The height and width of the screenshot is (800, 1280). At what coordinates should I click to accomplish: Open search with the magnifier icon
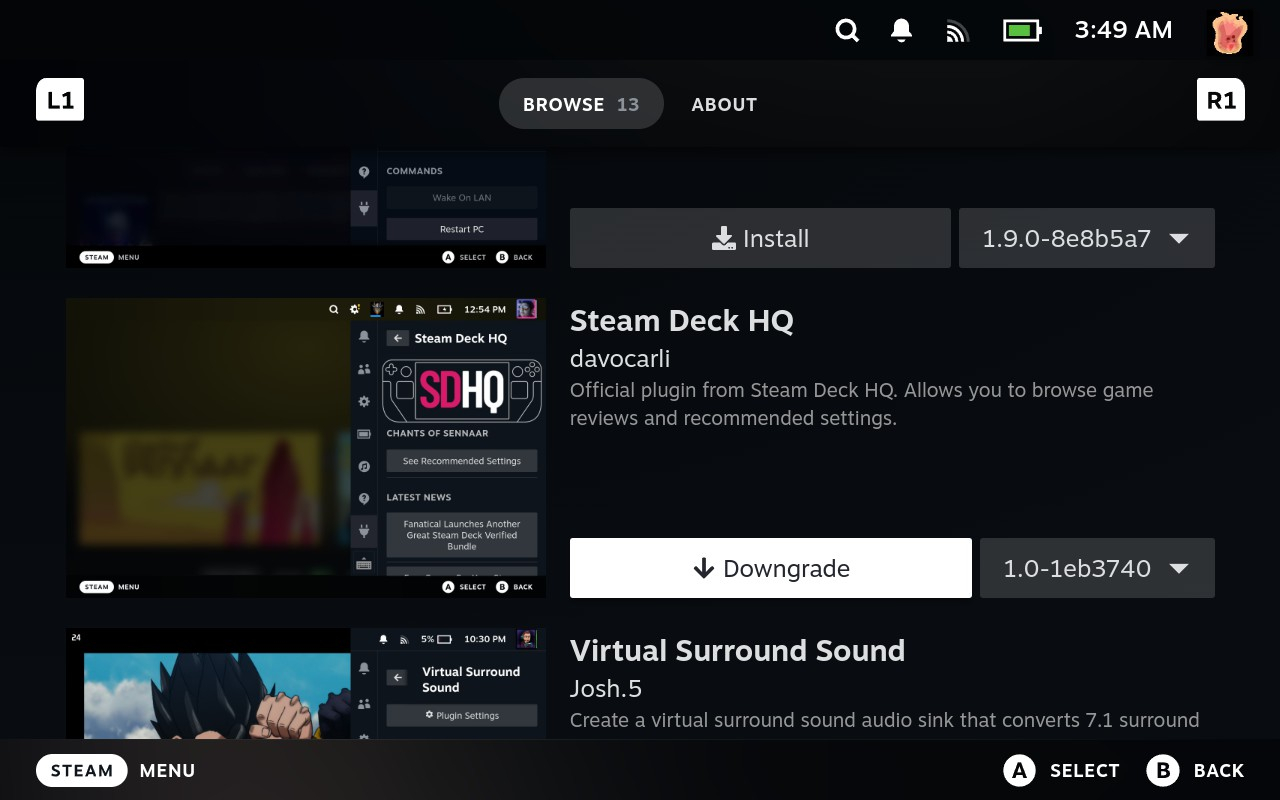pos(847,31)
